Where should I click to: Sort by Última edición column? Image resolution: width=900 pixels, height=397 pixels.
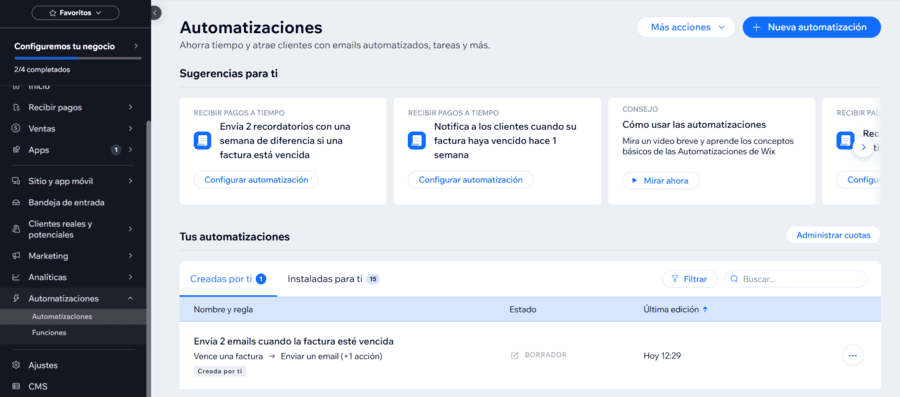pyautogui.click(x=671, y=310)
